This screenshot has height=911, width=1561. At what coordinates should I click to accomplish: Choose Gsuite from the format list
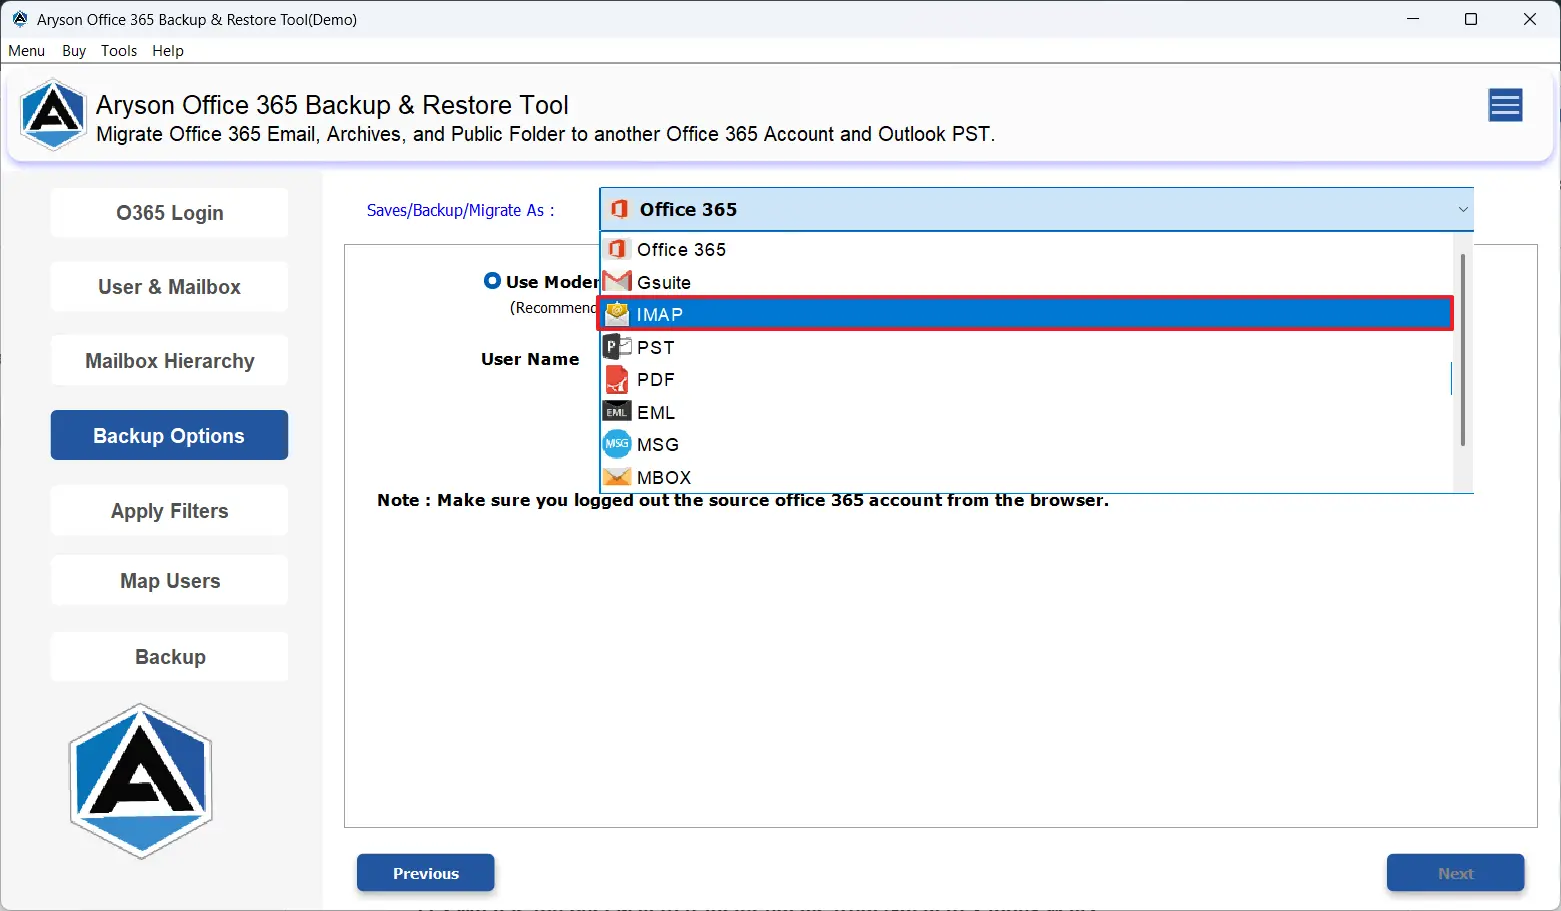[1026, 282]
